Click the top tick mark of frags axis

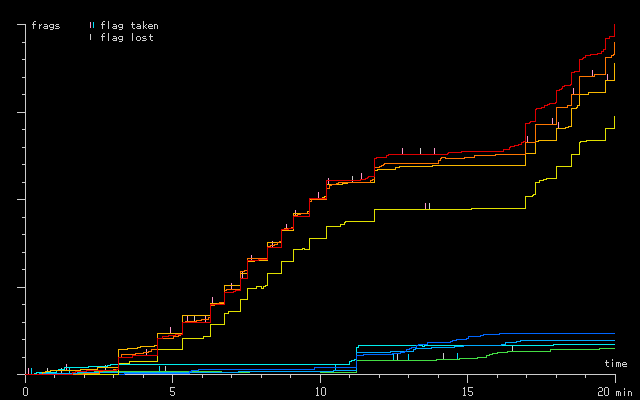pyautogui.click(x=22, y=25)
